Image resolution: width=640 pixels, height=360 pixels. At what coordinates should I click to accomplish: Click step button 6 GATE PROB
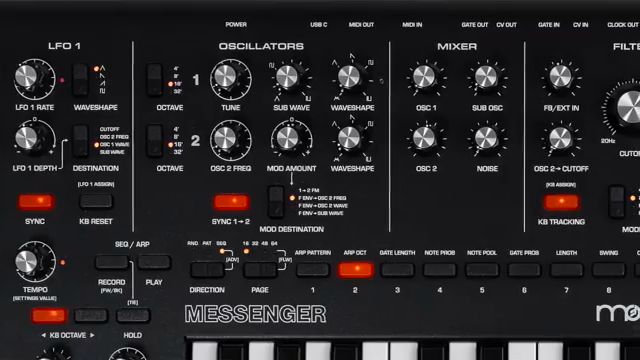tap(524, 270)
